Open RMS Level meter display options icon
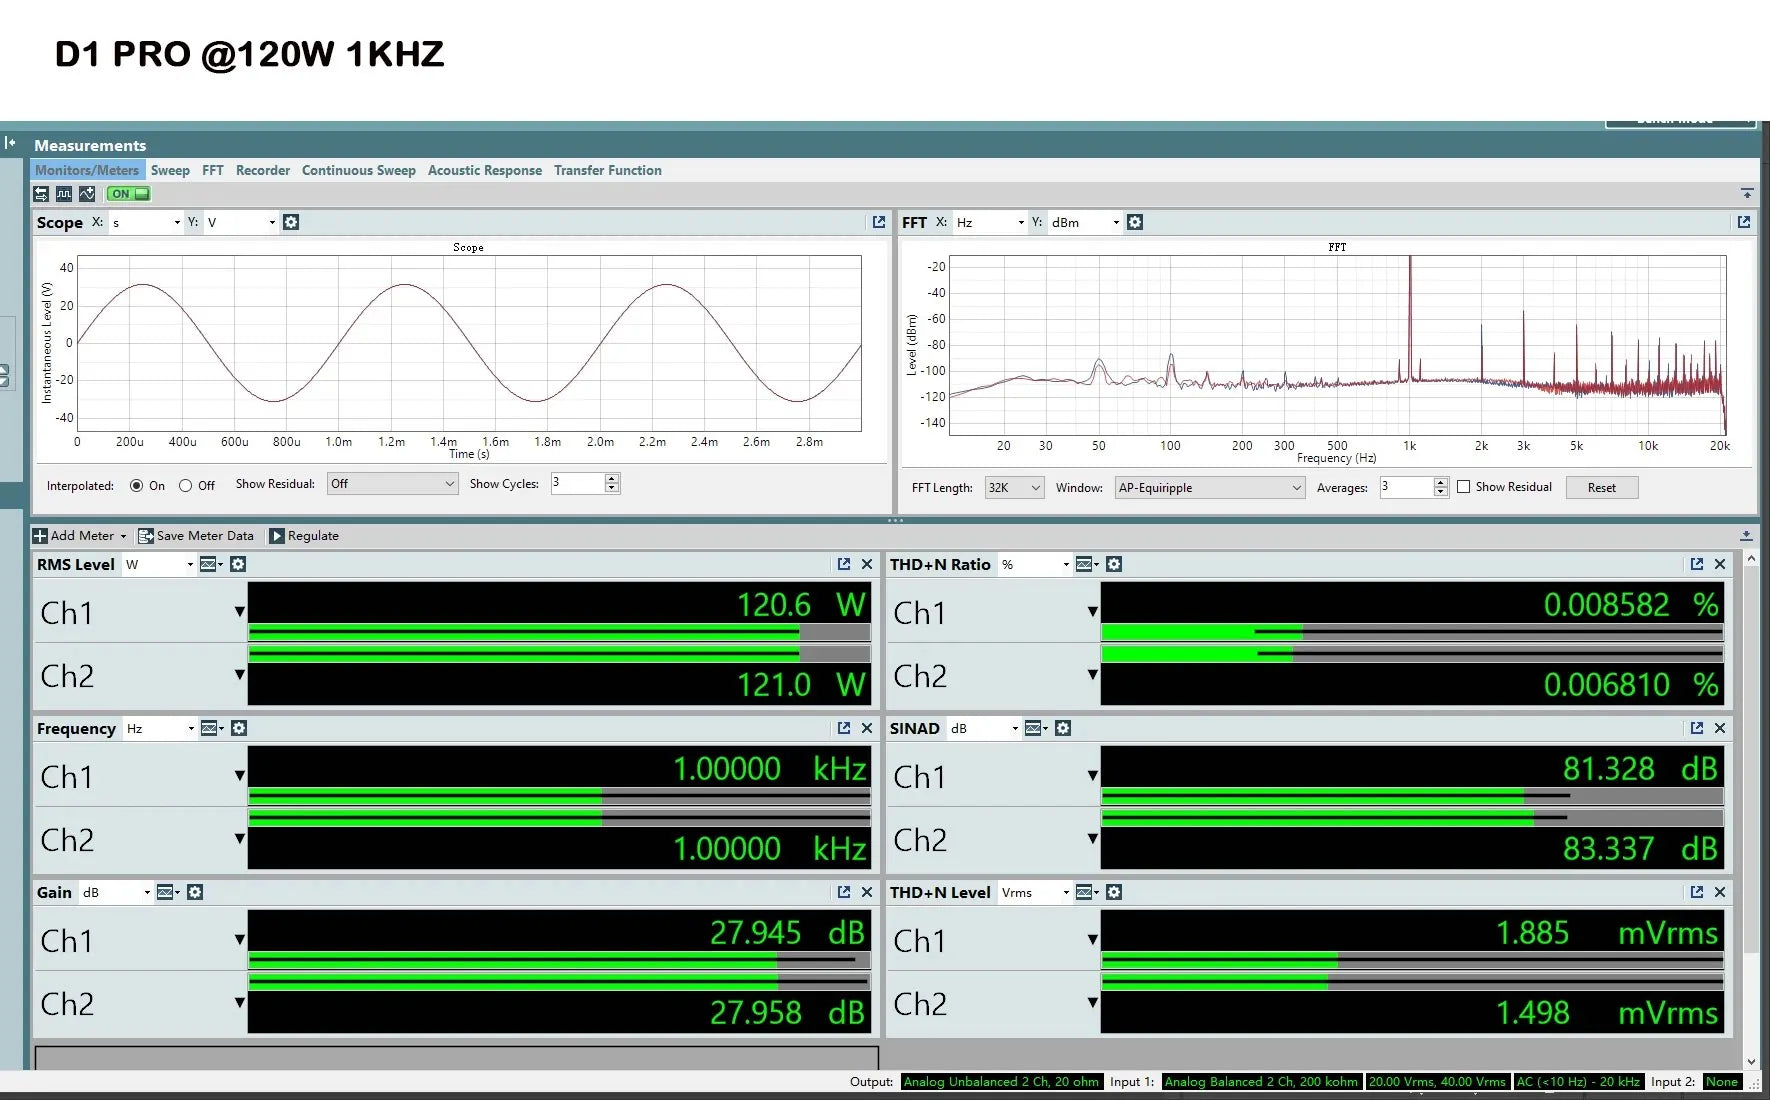Image resolution: width=1770 pixels, height=1100 pixels. coord(211,564)
